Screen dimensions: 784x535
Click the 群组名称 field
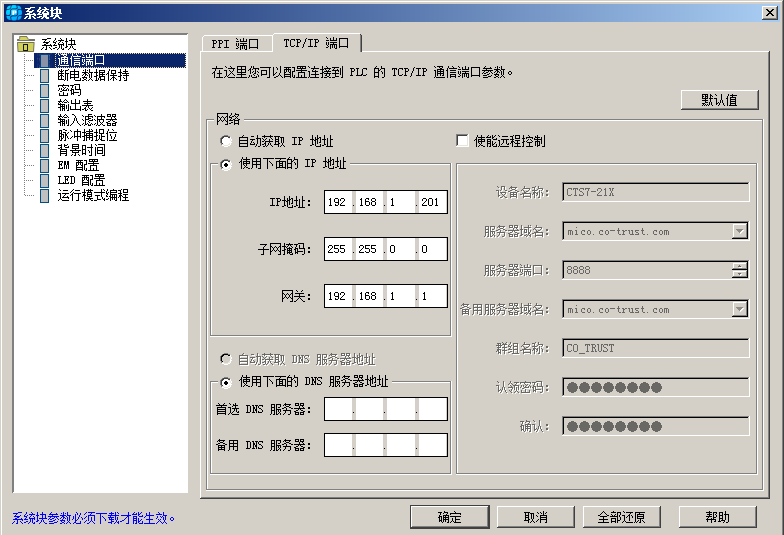pyautogui.click(x=656, y=348)
